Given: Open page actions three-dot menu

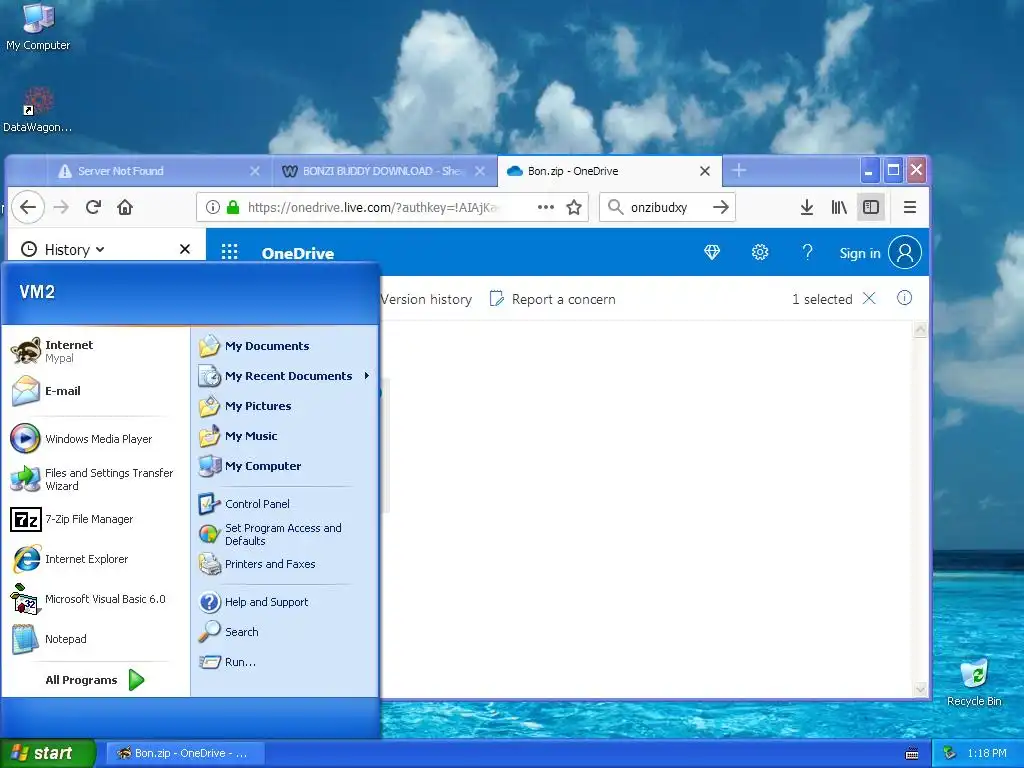Looking at the screenshot, I should (x=545, y=207).
